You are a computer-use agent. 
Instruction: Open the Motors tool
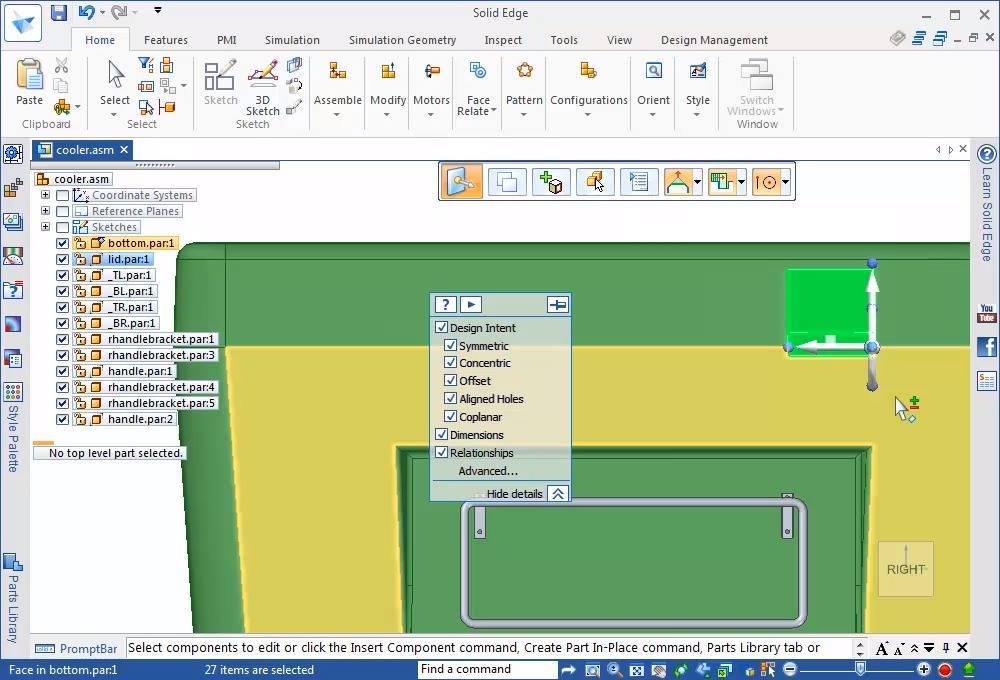(432, 70)
